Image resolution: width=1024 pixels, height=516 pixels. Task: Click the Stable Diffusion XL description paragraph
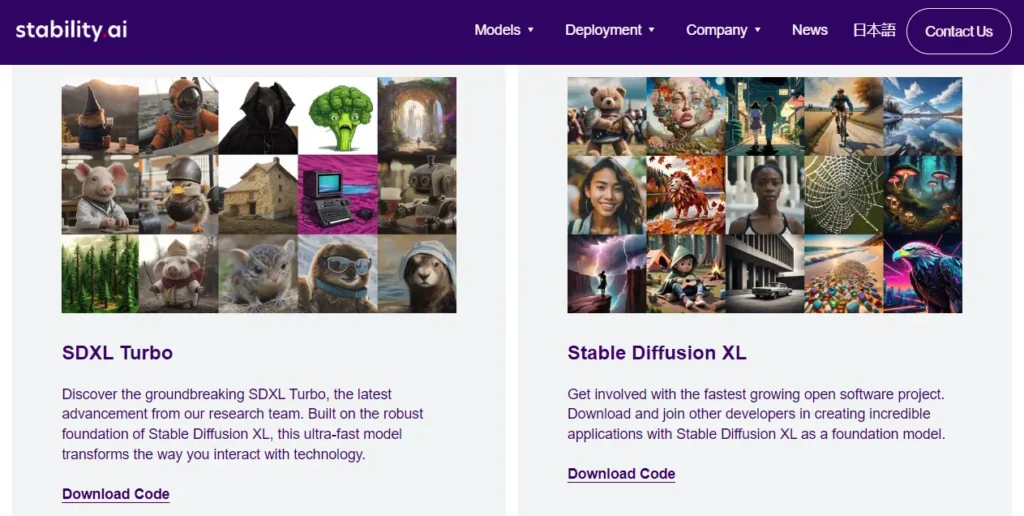[x=756, y=414]
